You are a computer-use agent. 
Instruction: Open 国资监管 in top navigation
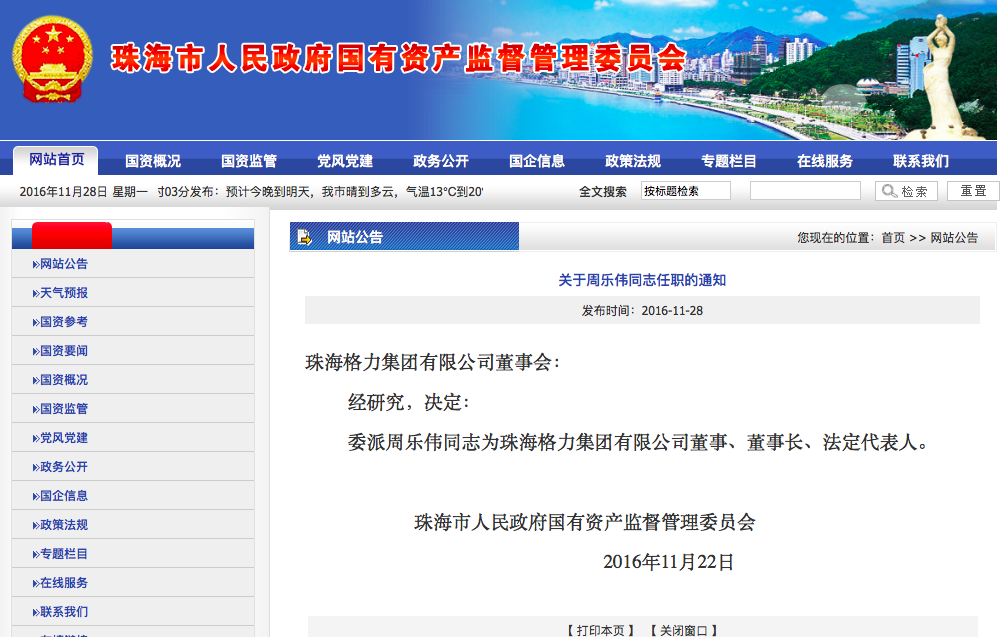[249, 161]
